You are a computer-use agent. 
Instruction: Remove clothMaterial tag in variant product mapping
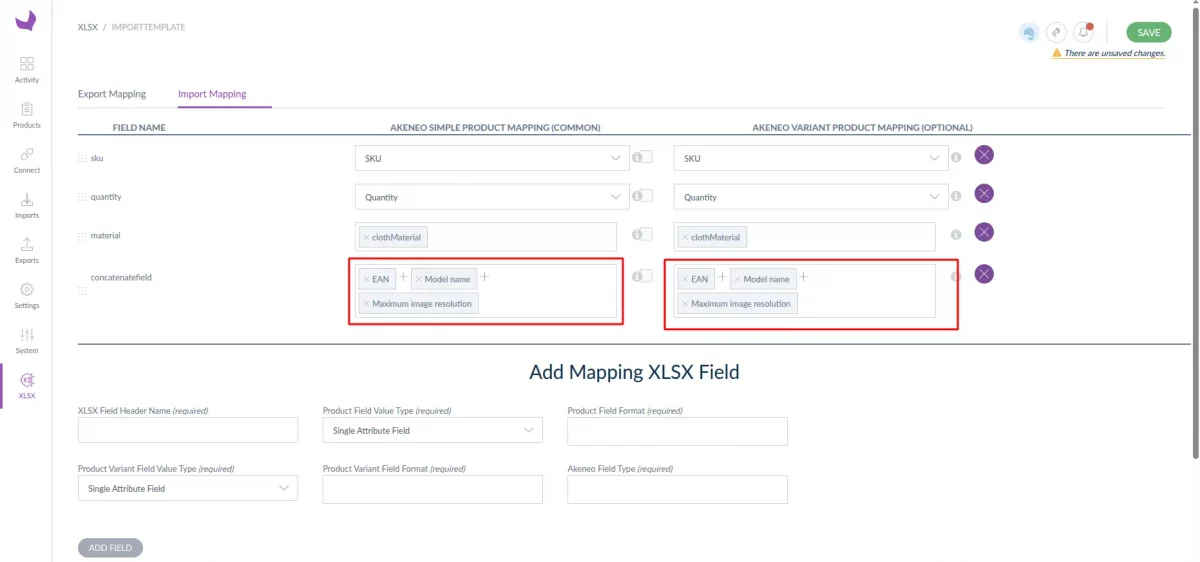click(685, 238)
